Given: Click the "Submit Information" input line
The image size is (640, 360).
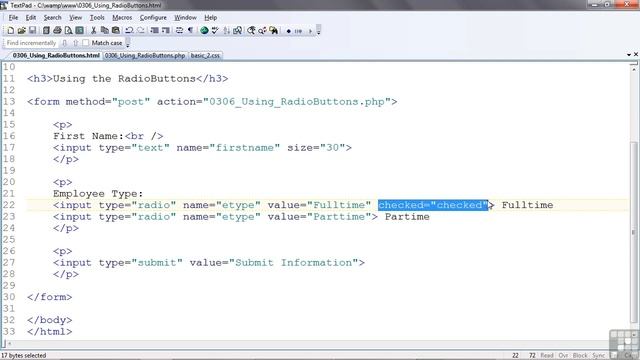Looking at the screenshot, I should point(209,262).
